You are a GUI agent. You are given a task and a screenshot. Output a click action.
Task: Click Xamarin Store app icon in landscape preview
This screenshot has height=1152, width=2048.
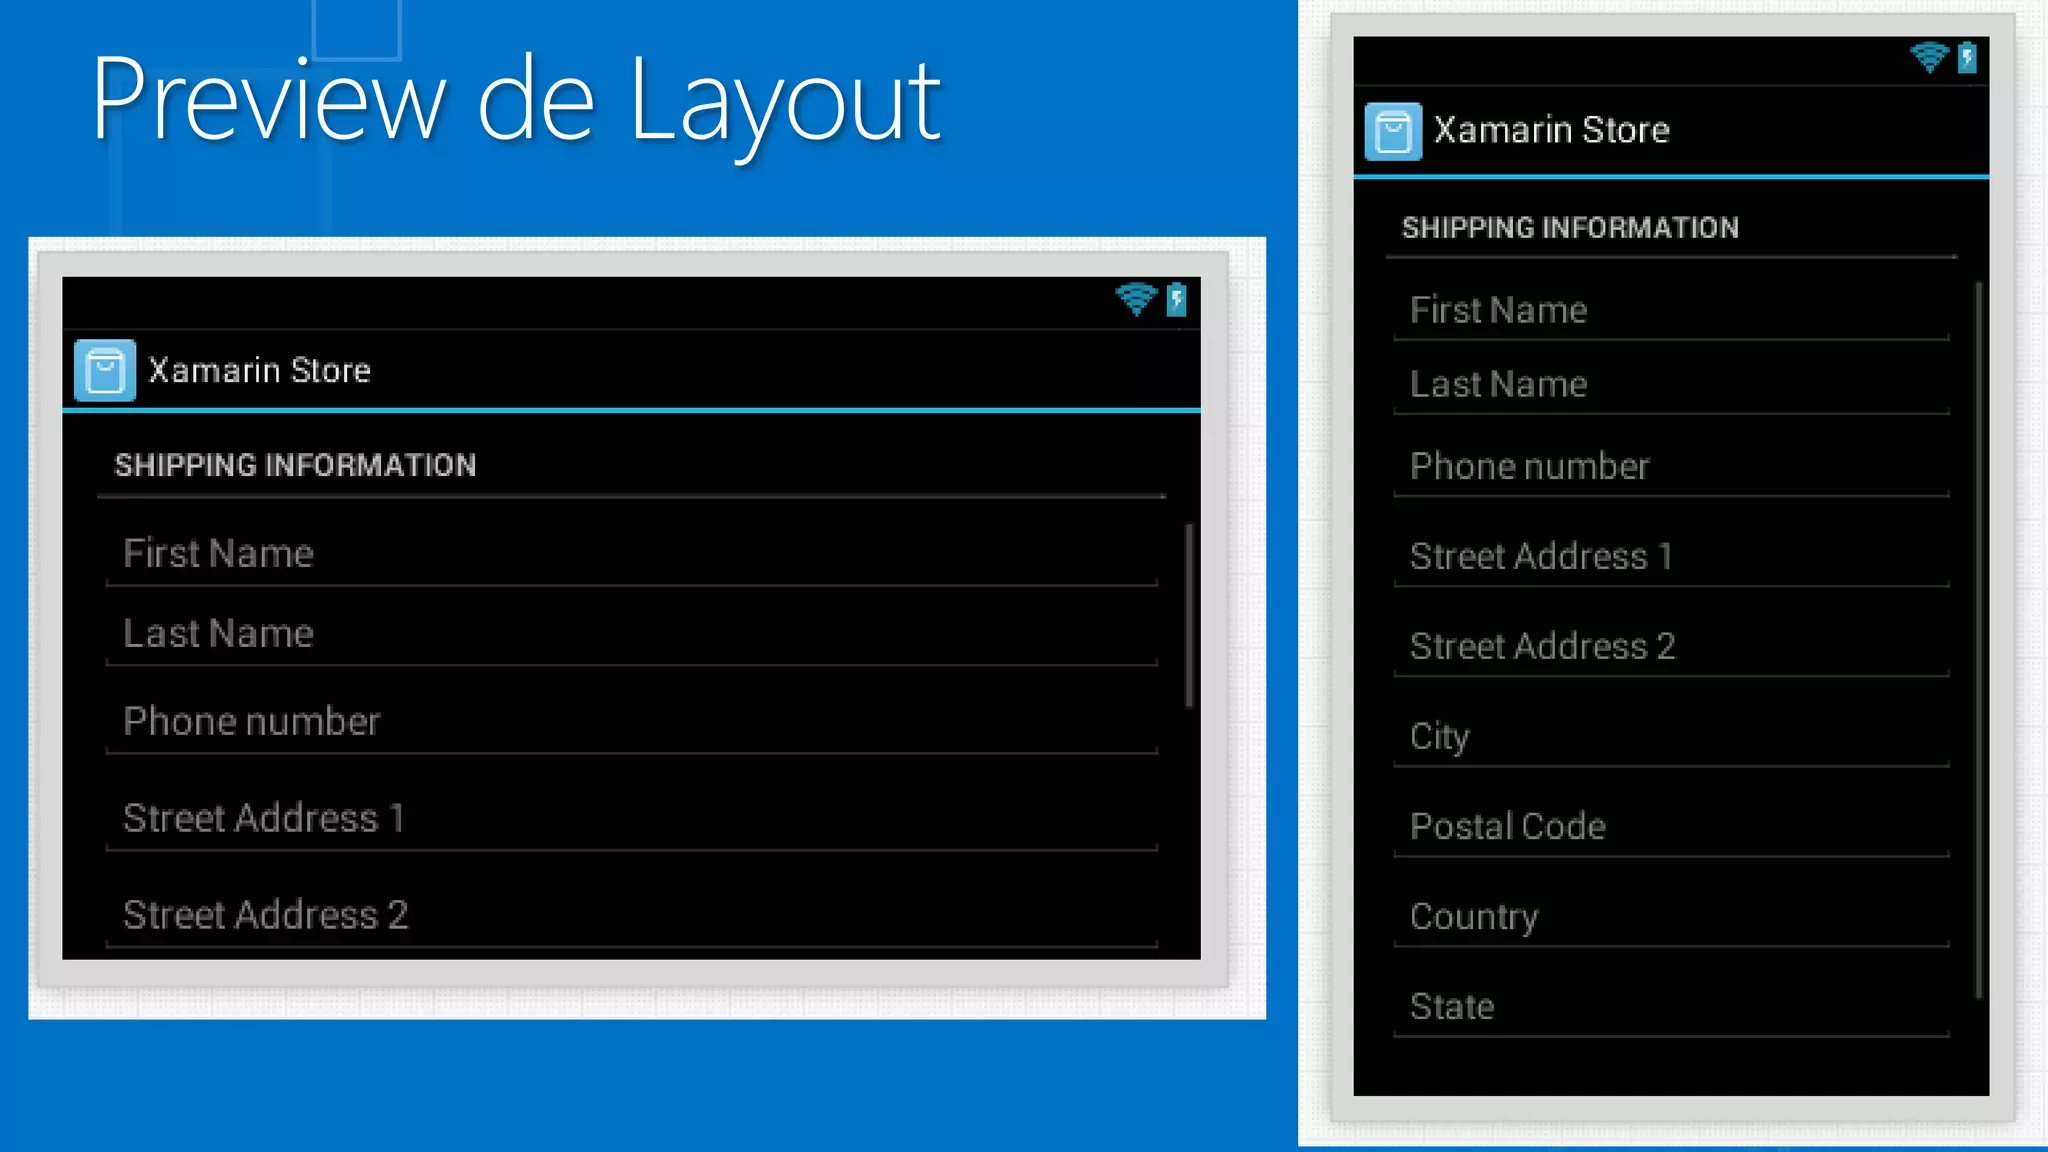click(x=105, y=370)
